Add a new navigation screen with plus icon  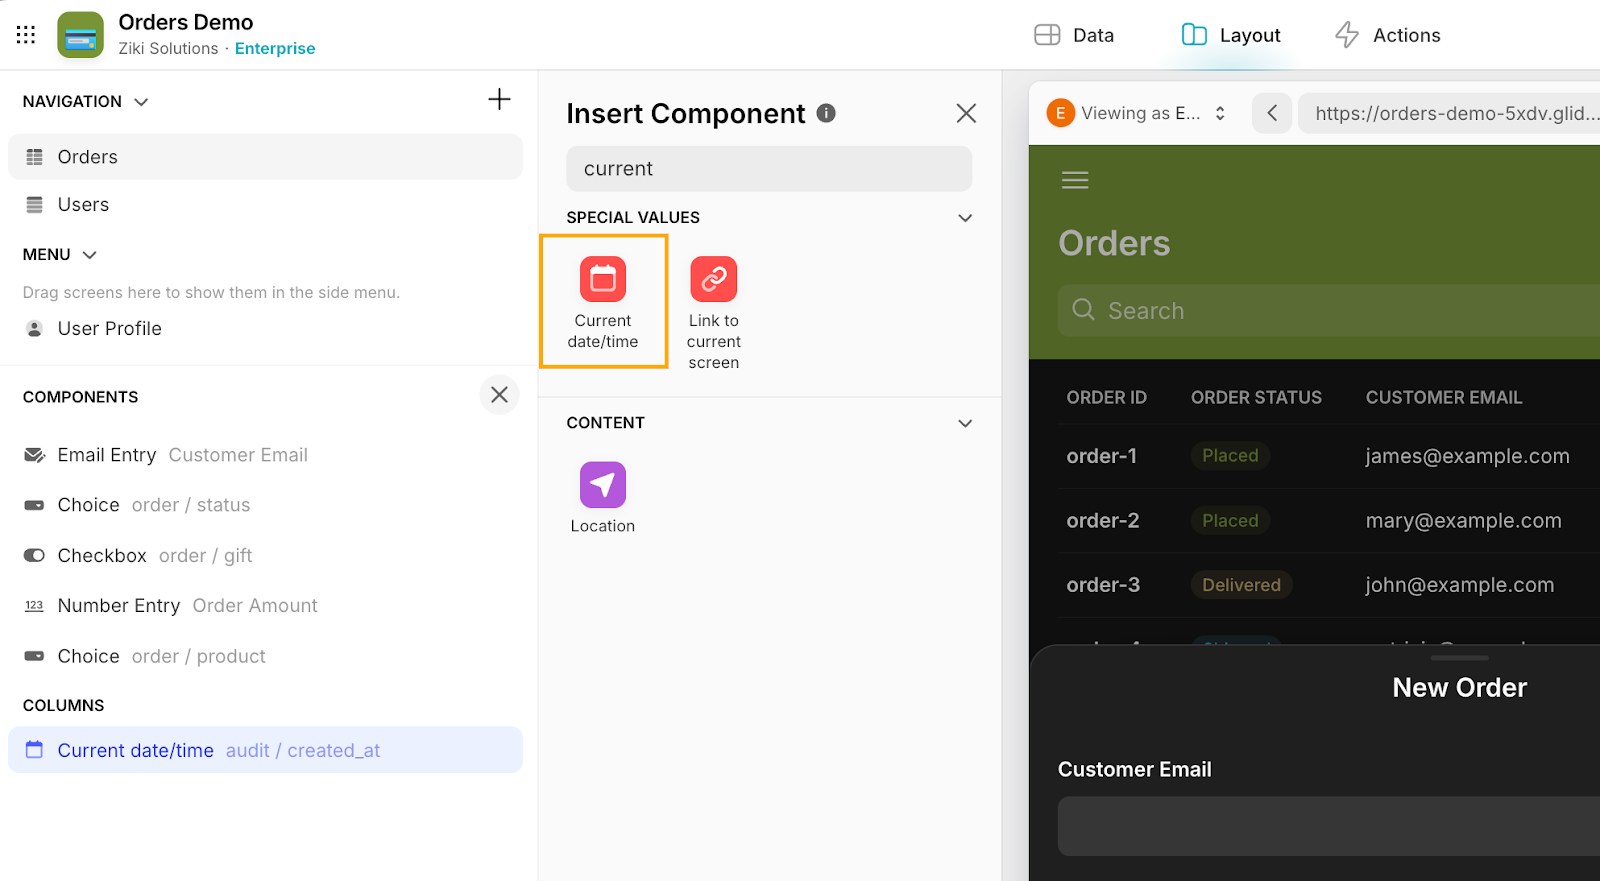click(499, 99)
